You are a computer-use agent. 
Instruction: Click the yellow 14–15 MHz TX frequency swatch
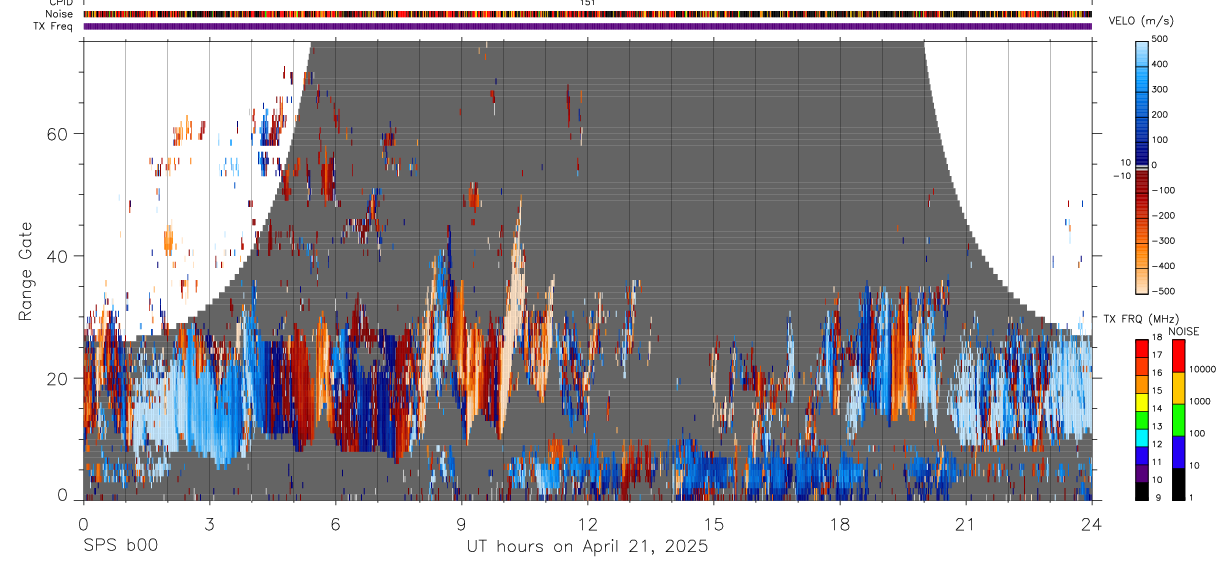pos(1141,403)
